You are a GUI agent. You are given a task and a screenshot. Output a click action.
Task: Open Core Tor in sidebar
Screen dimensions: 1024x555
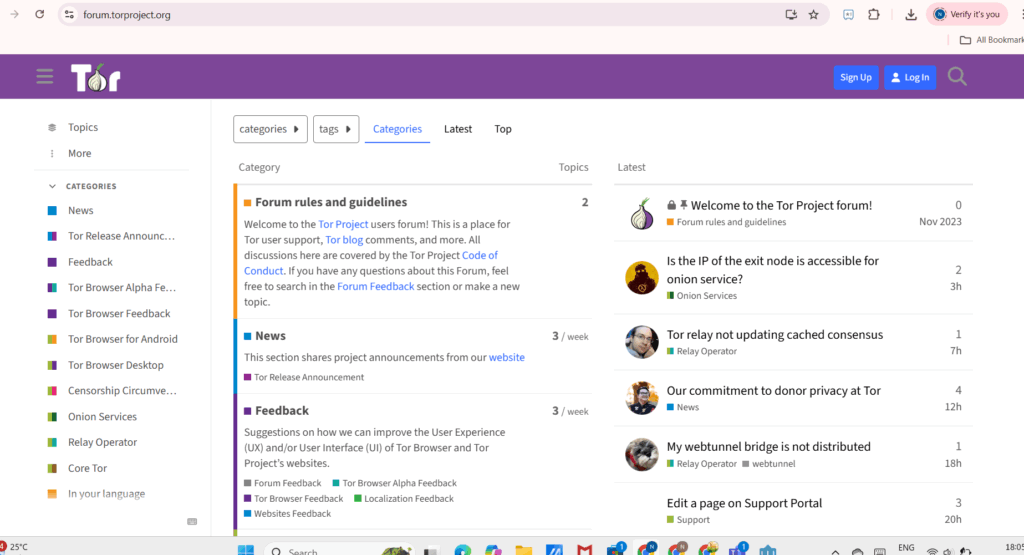pos(88,468)
